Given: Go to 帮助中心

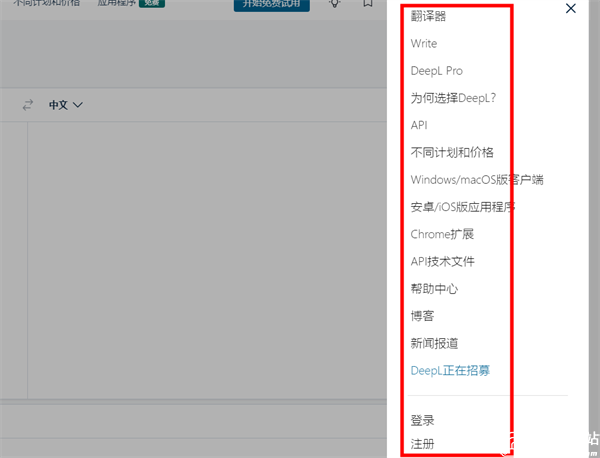Looking at the screenshot, I should [434, 288].
